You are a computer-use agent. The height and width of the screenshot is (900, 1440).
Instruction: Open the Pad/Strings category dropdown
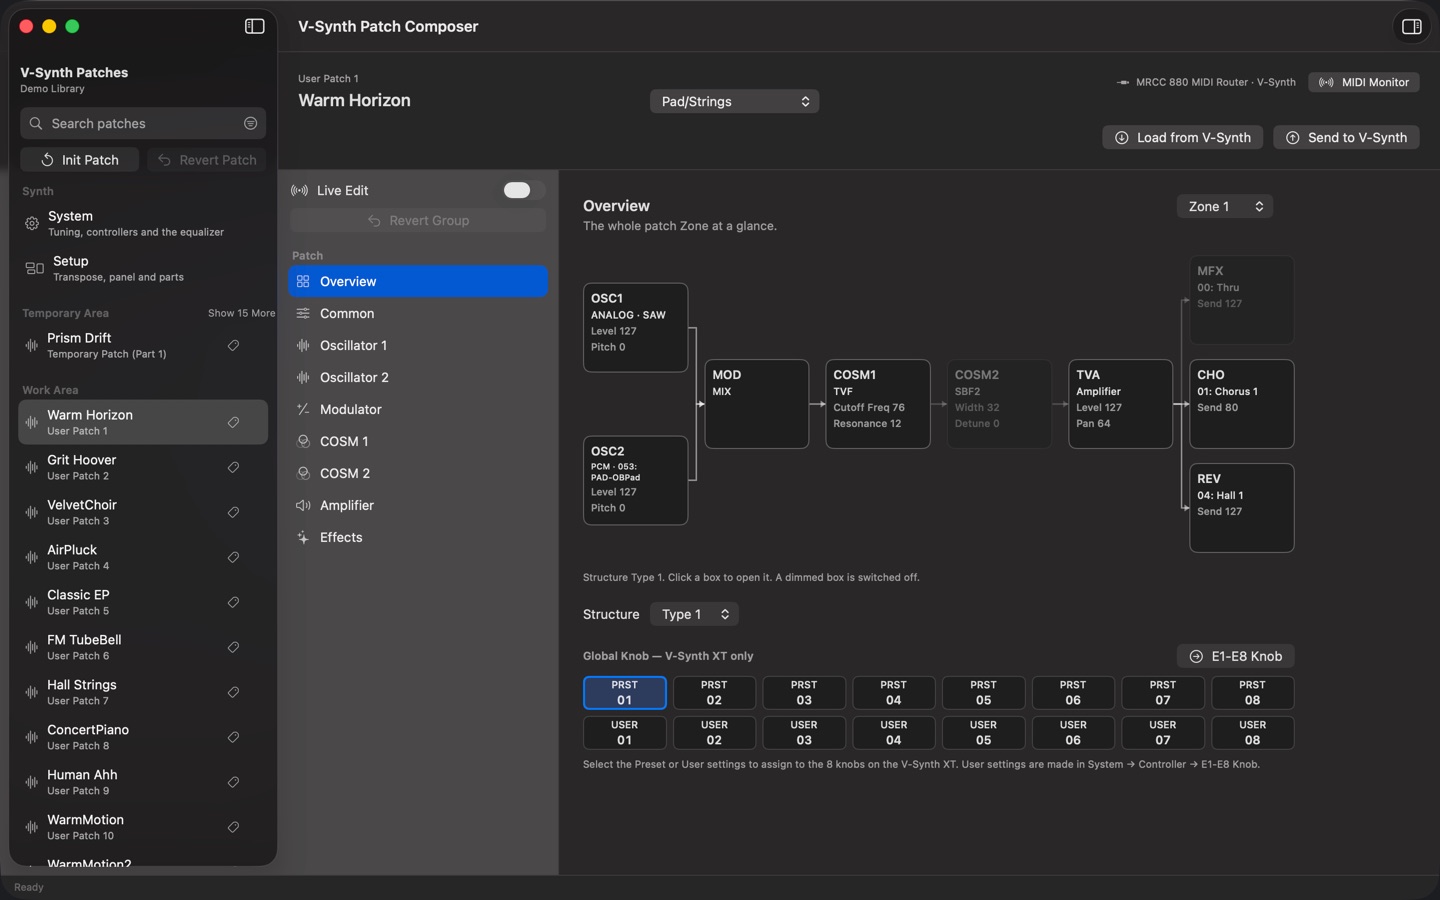pos(734,101)
